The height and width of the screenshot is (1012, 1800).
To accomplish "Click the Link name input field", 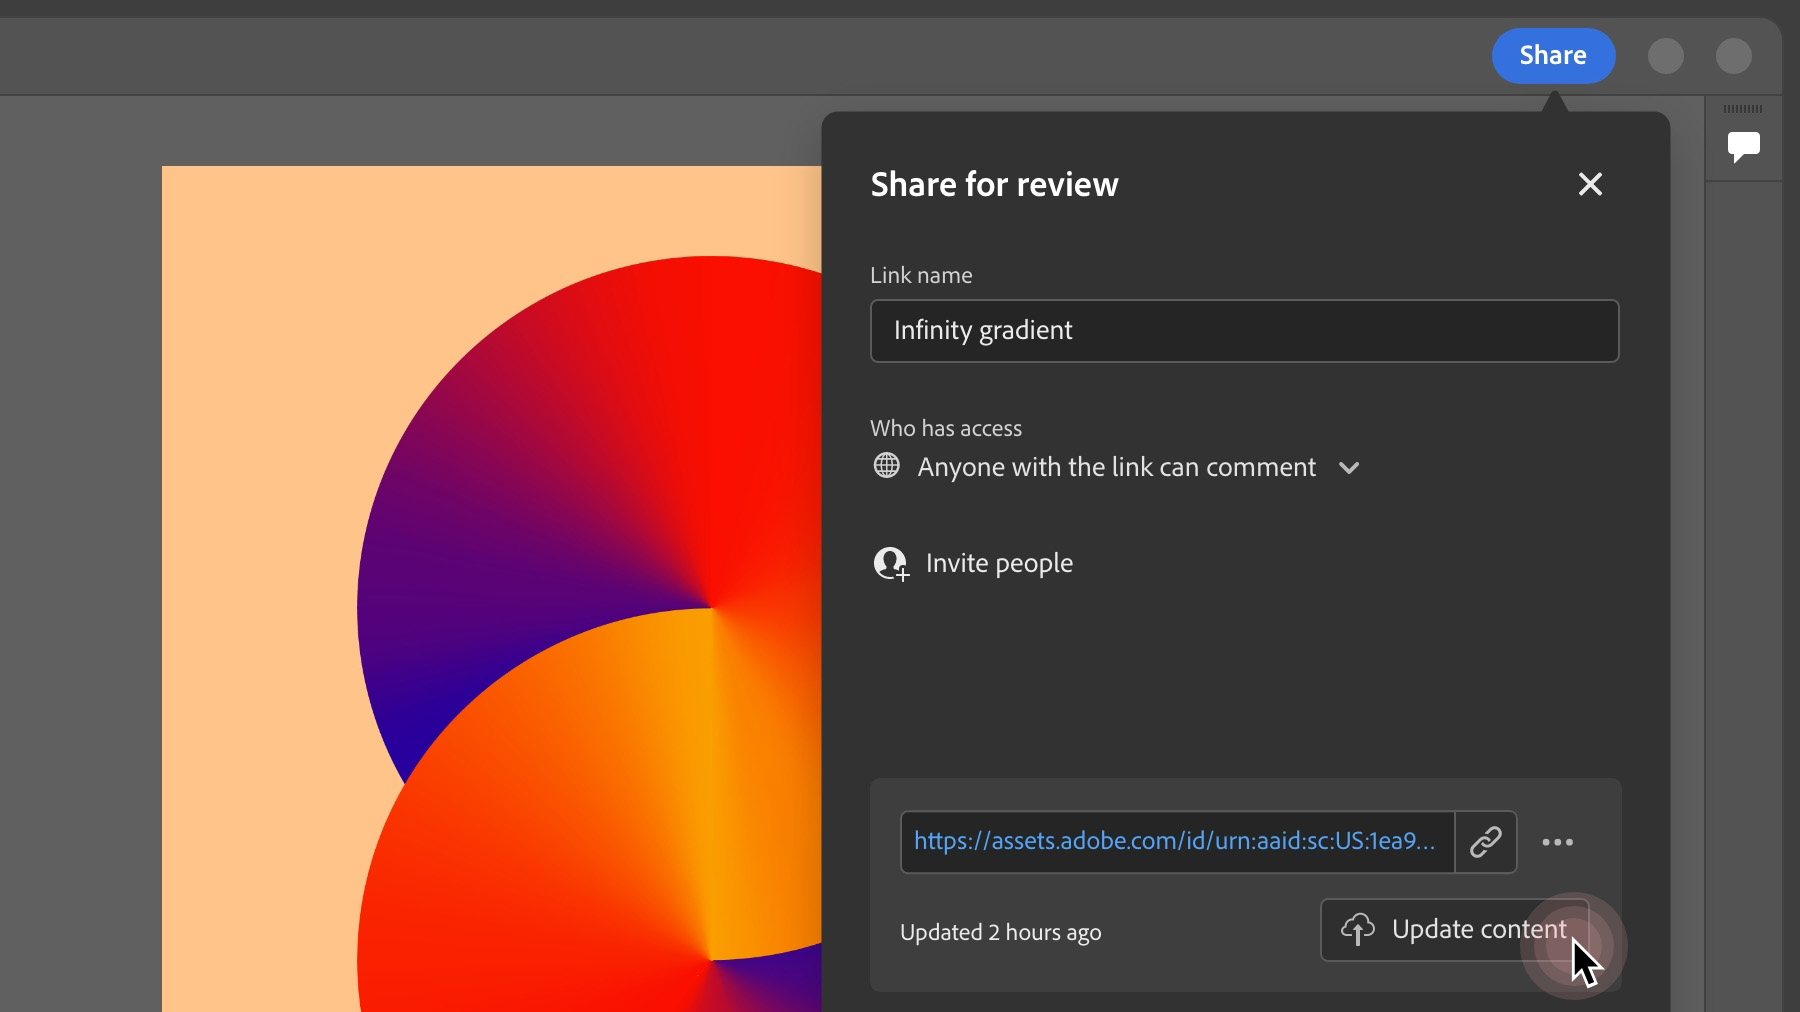I will click(x=1244, y=331).
